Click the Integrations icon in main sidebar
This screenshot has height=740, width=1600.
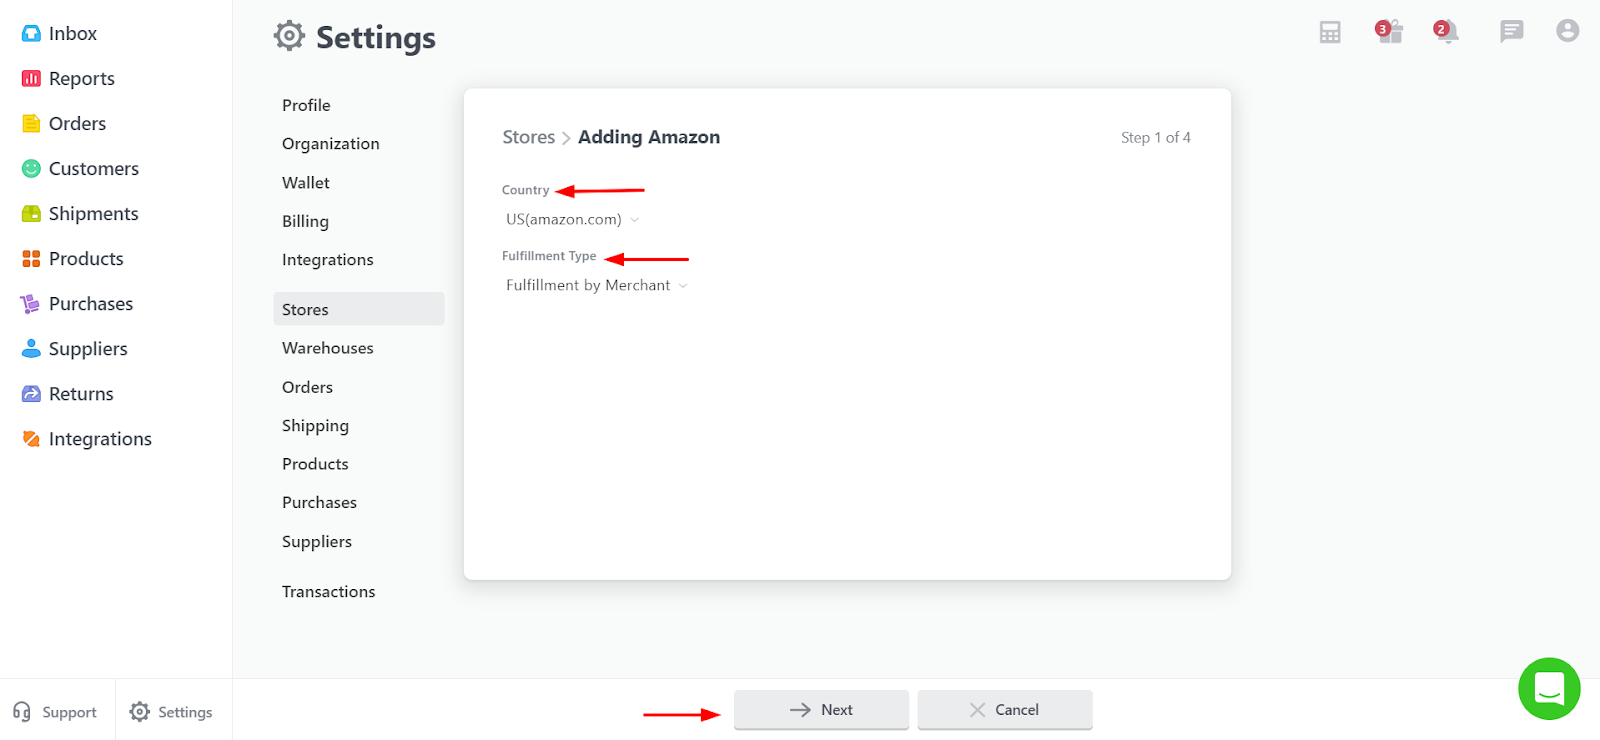pos(31,439)
